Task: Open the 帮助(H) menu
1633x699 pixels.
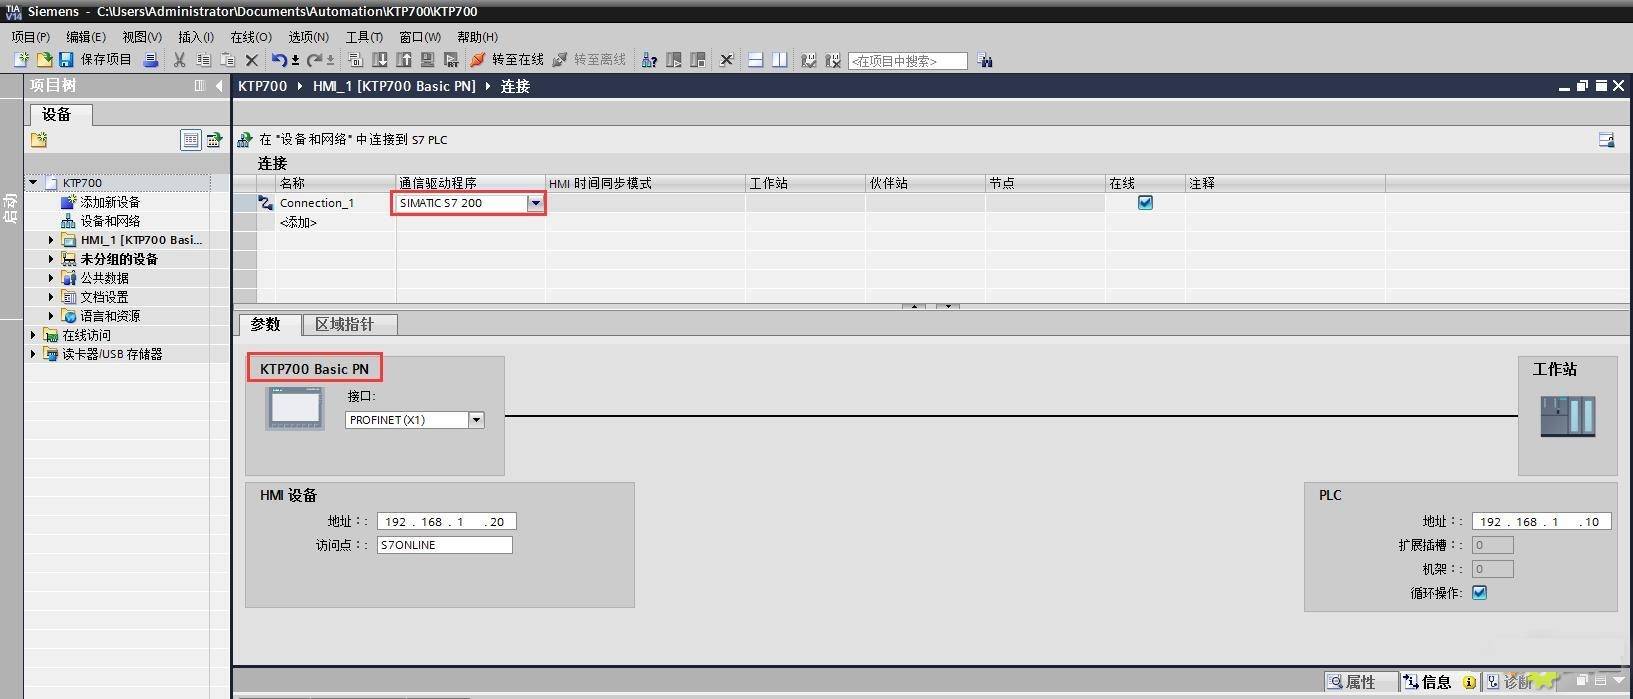Action: click(477, 36)
